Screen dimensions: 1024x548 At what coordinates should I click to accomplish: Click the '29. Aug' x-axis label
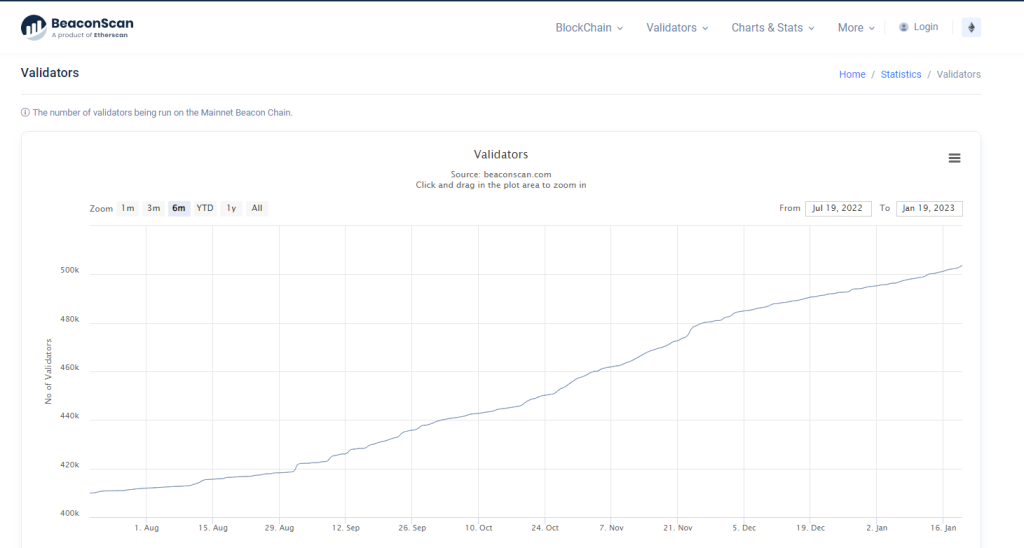pos(280,528)
